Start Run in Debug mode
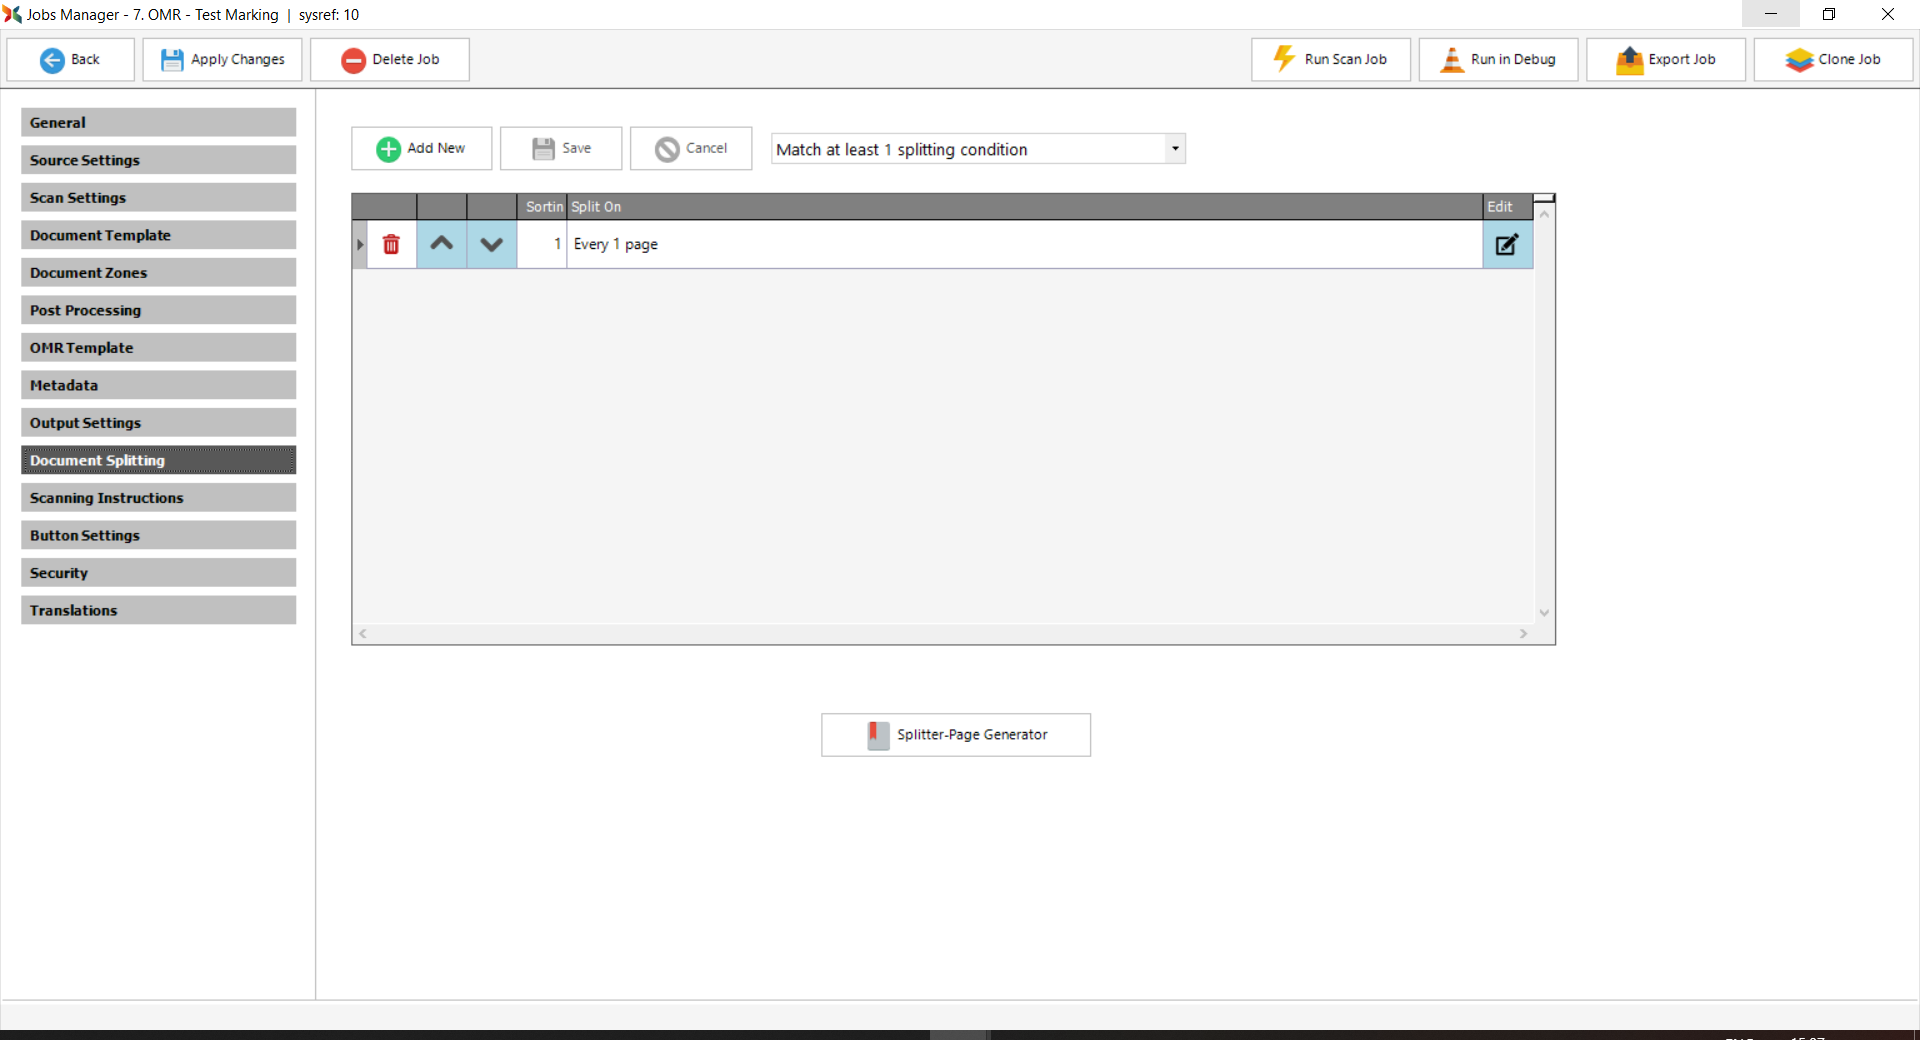Viewport: 1920px width, 1040px height. point(1497,60)
